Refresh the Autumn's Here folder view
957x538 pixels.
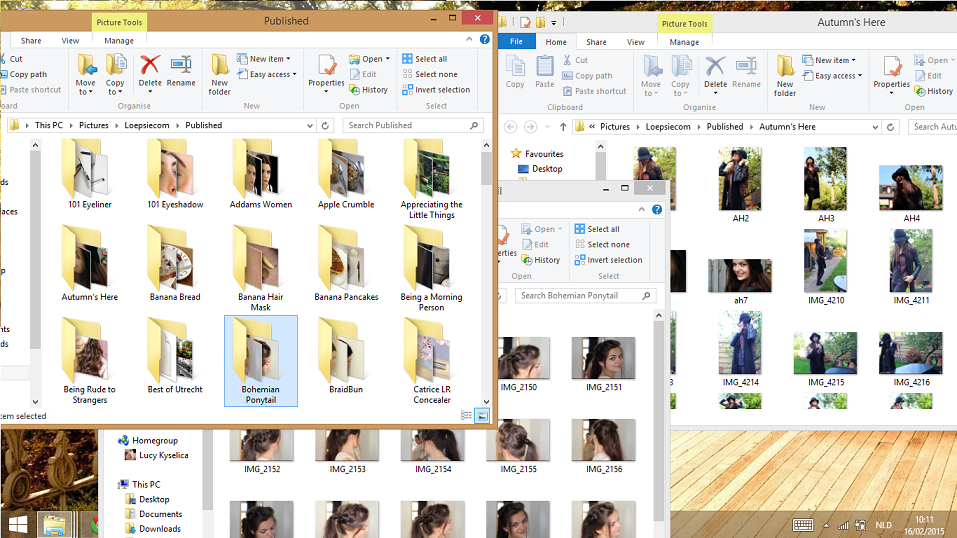coord(890,127)
